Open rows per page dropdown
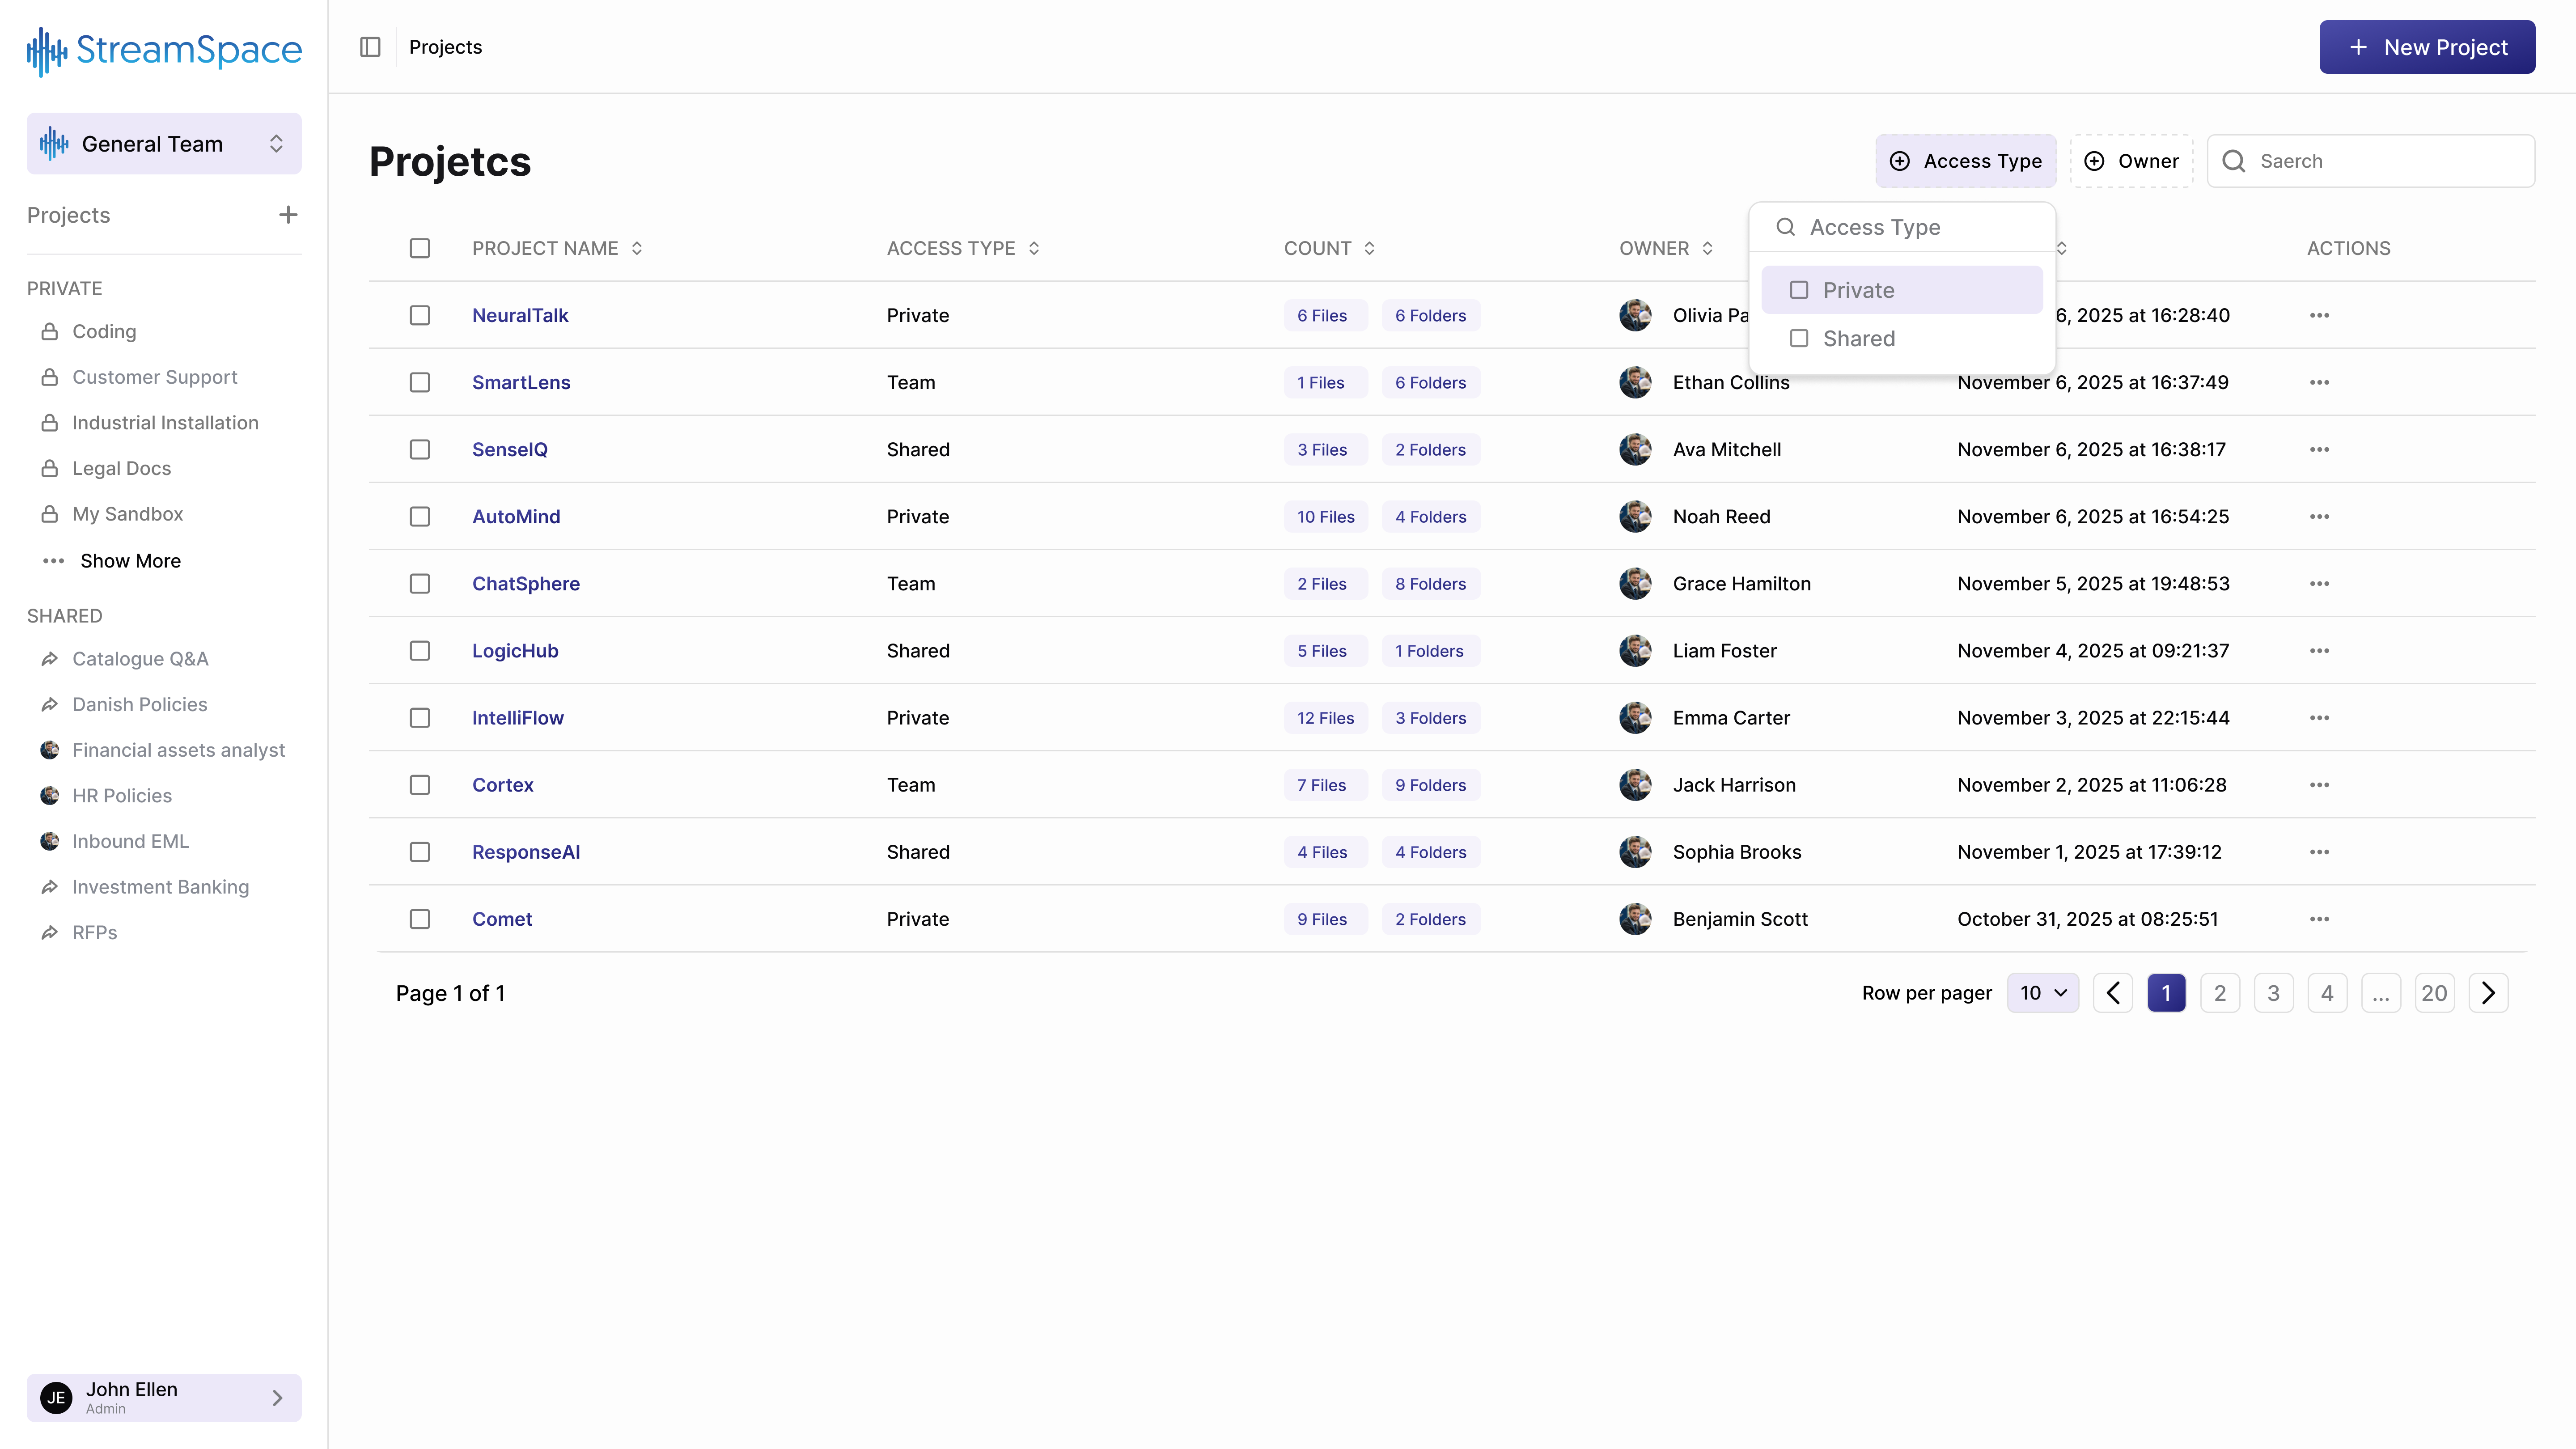Screen dimensions: 2576x1449 point(2042,993)
